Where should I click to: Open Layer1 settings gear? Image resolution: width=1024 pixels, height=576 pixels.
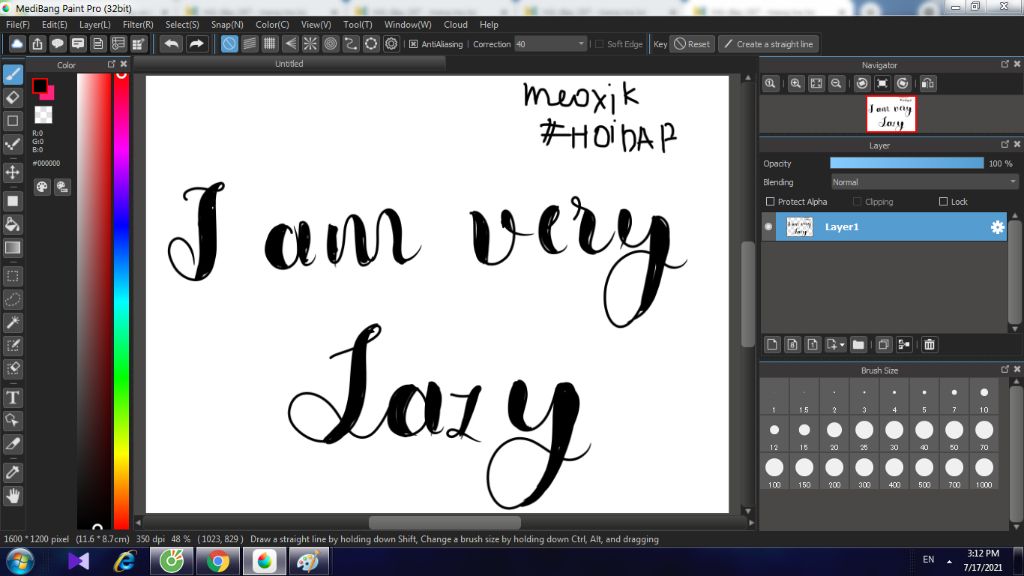click(x=997, y=227)
